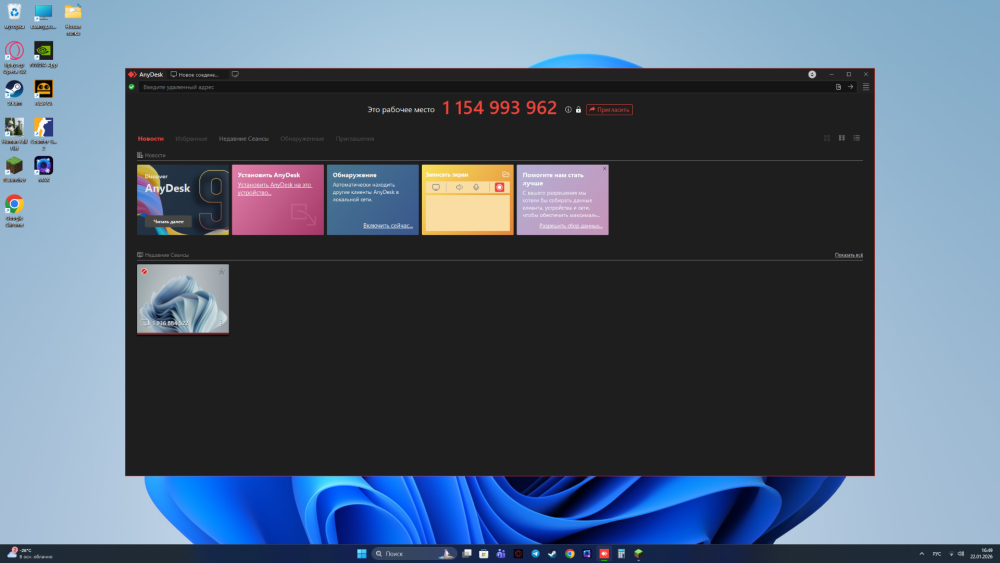1000x563 pixels.
Task: Open the account profile icon in title bar
Action: pos(812,75)
